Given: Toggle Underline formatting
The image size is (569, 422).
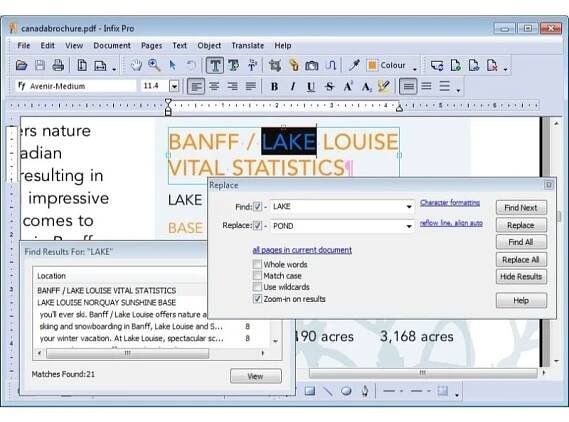Looking at the screenshot, I should click(311, 86).
